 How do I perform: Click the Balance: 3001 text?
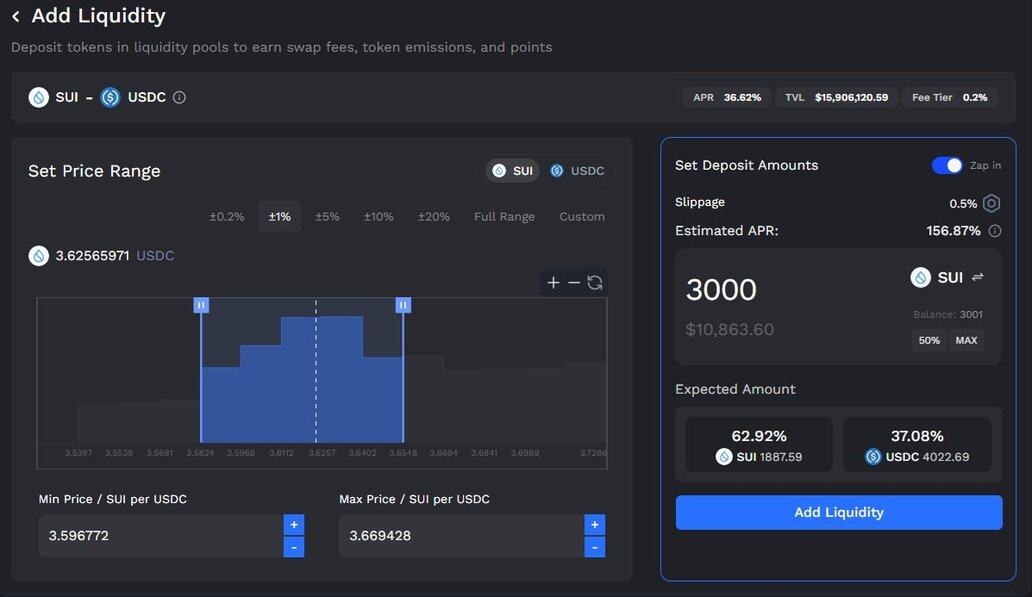(948, 315)
